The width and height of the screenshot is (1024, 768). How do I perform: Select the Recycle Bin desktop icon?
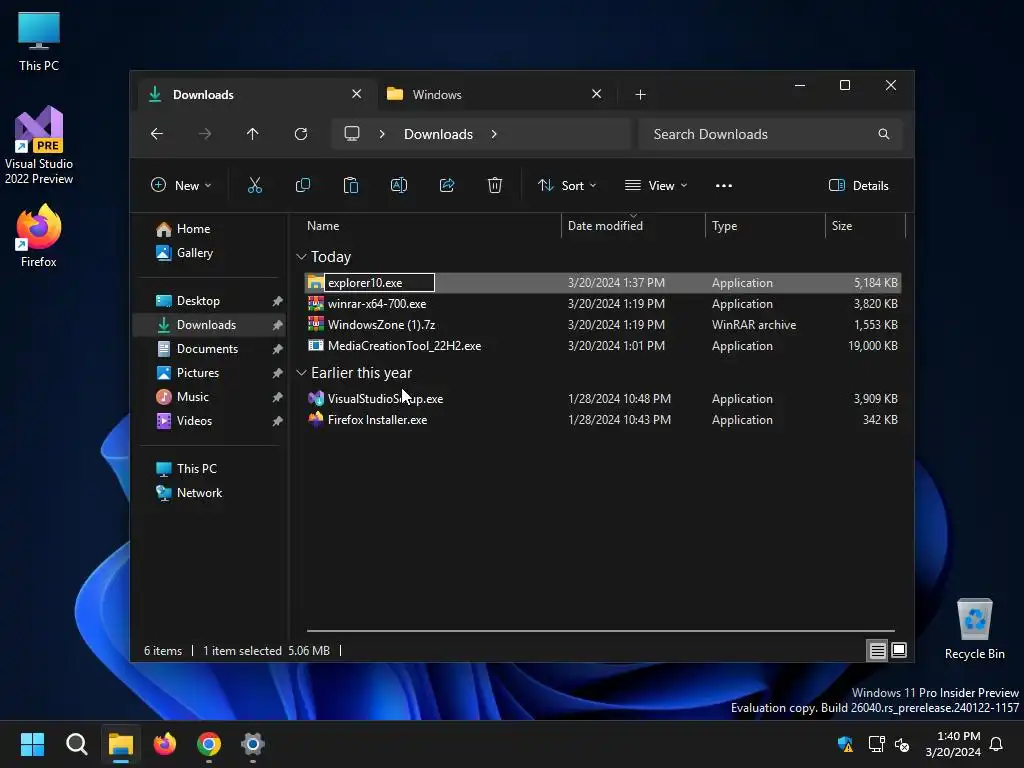(974, 628)
